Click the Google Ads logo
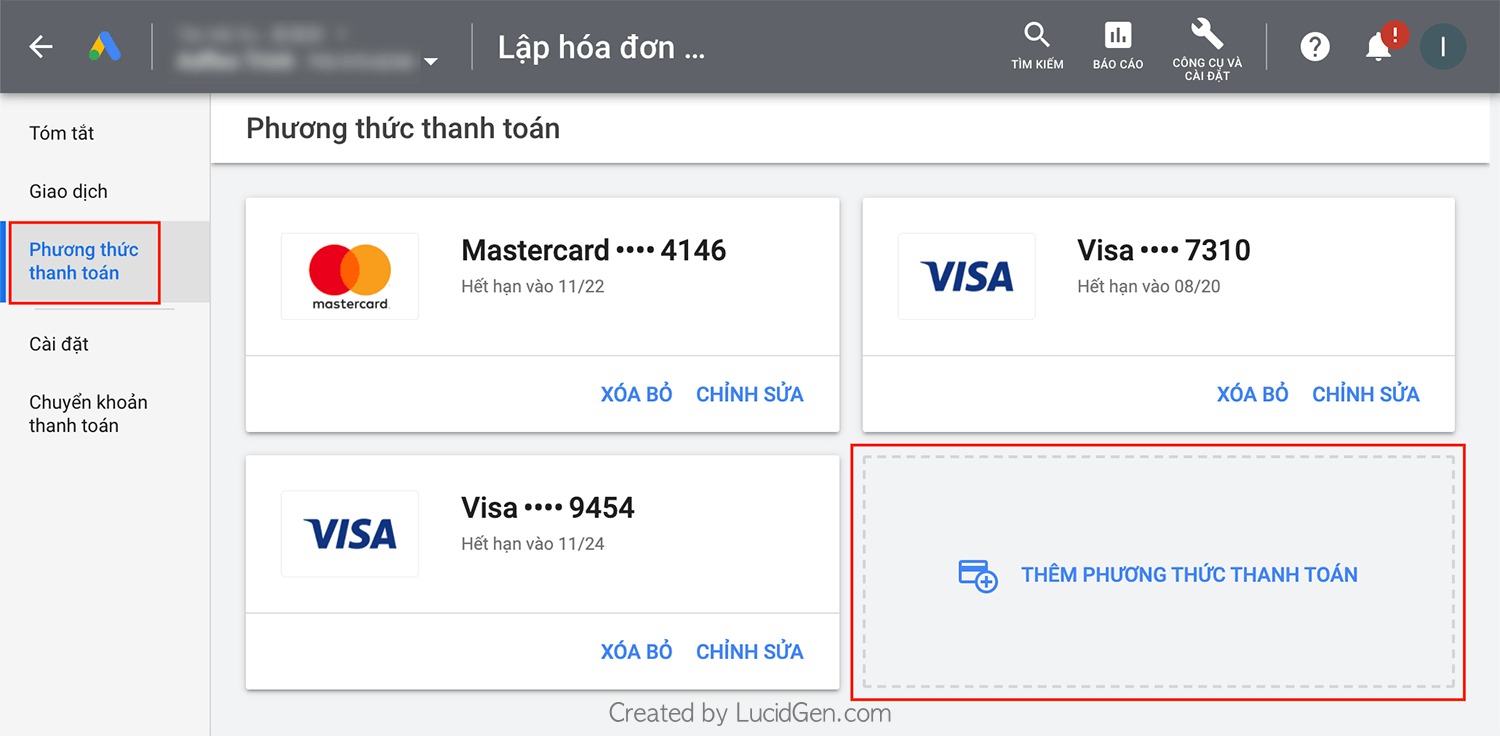The image size is (1500, 736). 104,47
